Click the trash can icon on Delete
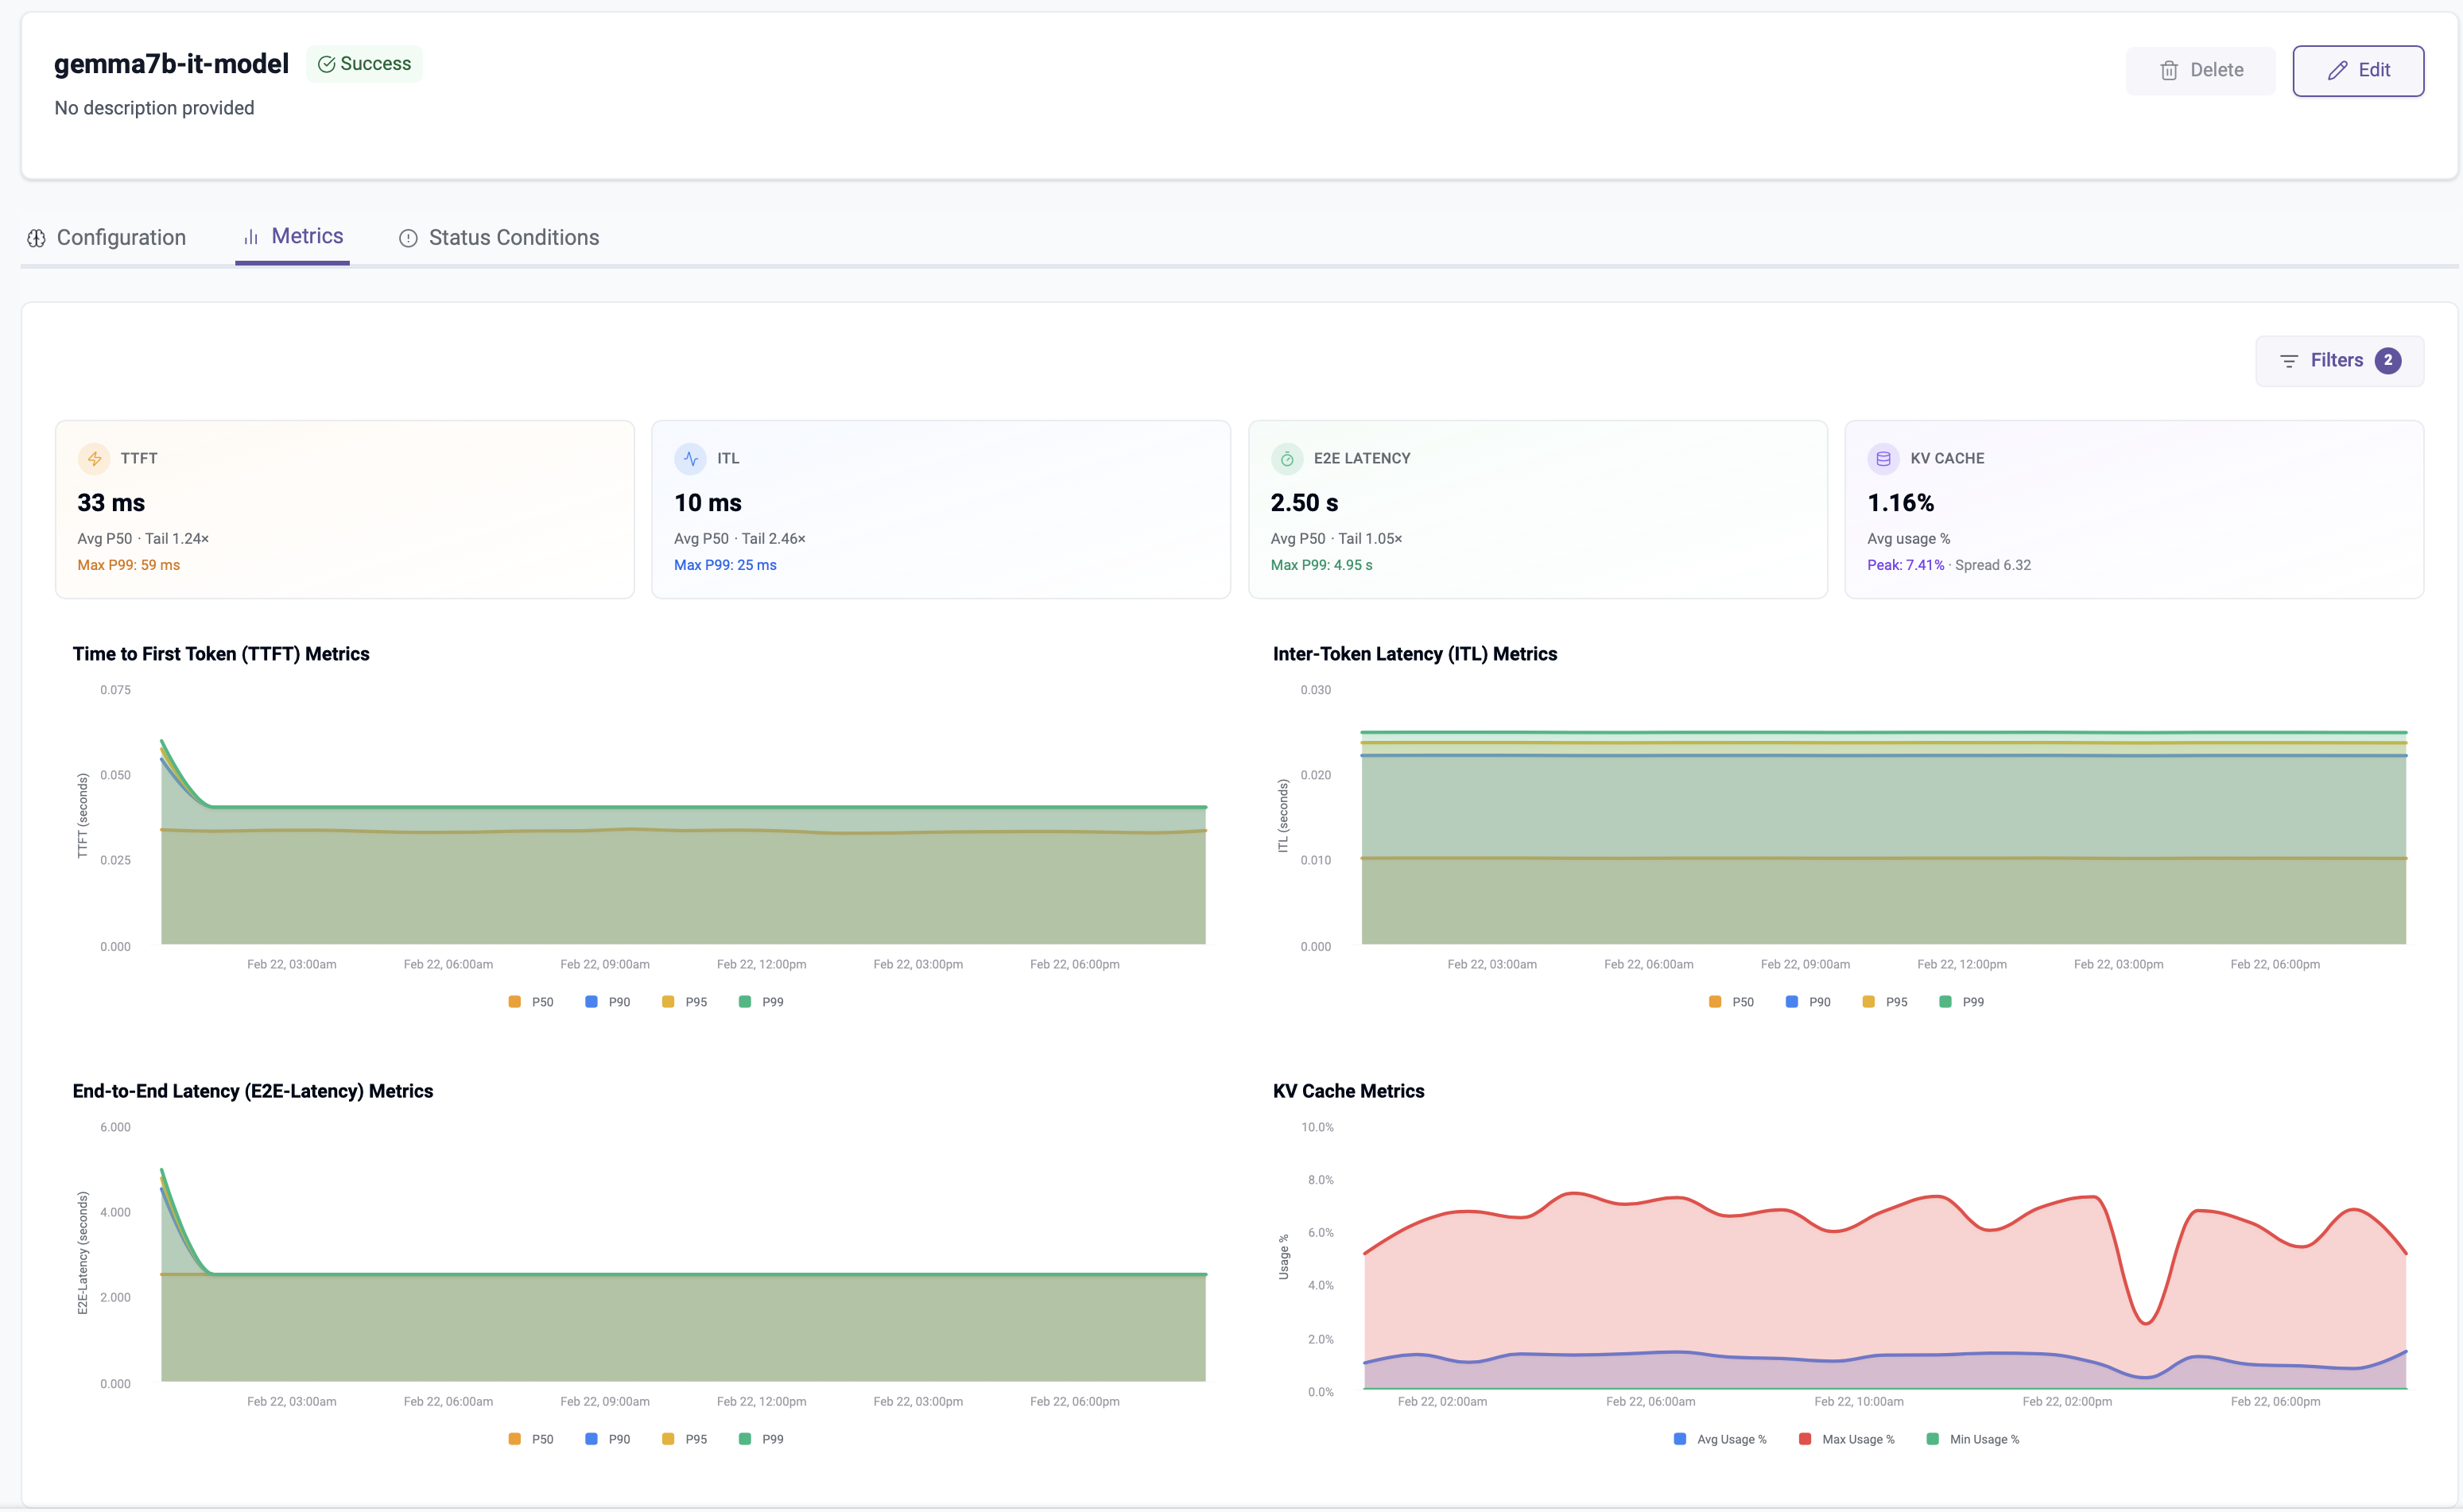Screen dimensions: 2463x1512 [2169, 70]
